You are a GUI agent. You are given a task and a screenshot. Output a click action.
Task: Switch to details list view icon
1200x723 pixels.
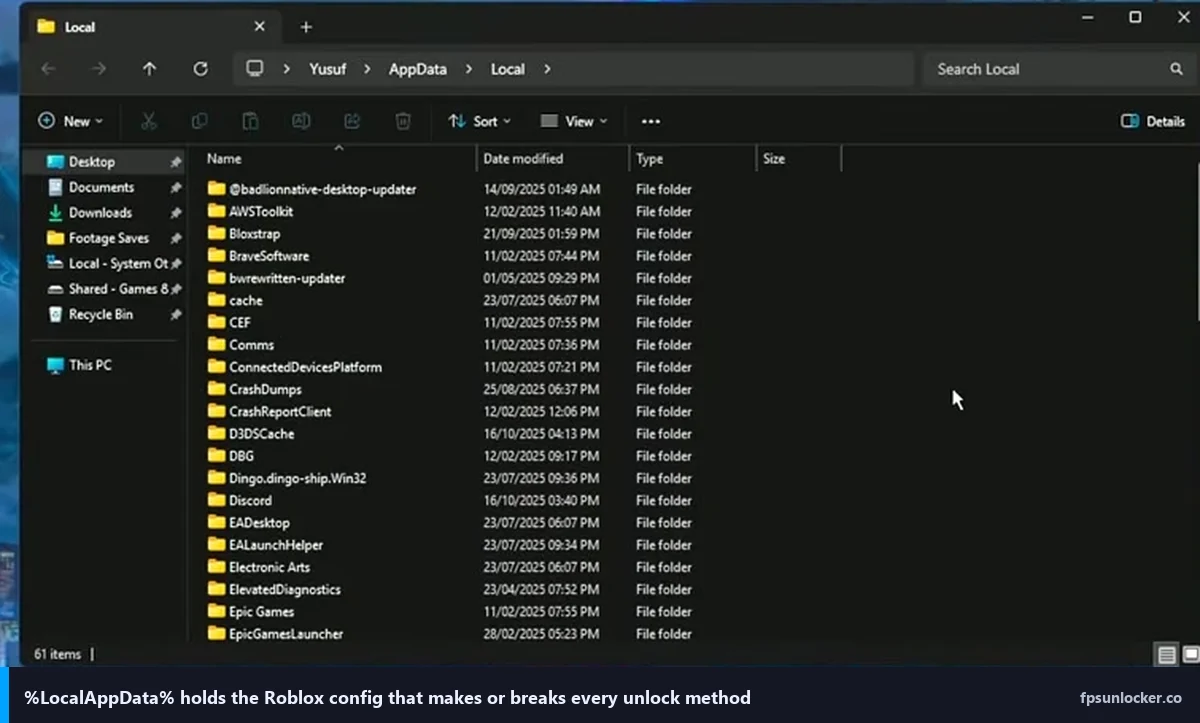coord(1166,655)
